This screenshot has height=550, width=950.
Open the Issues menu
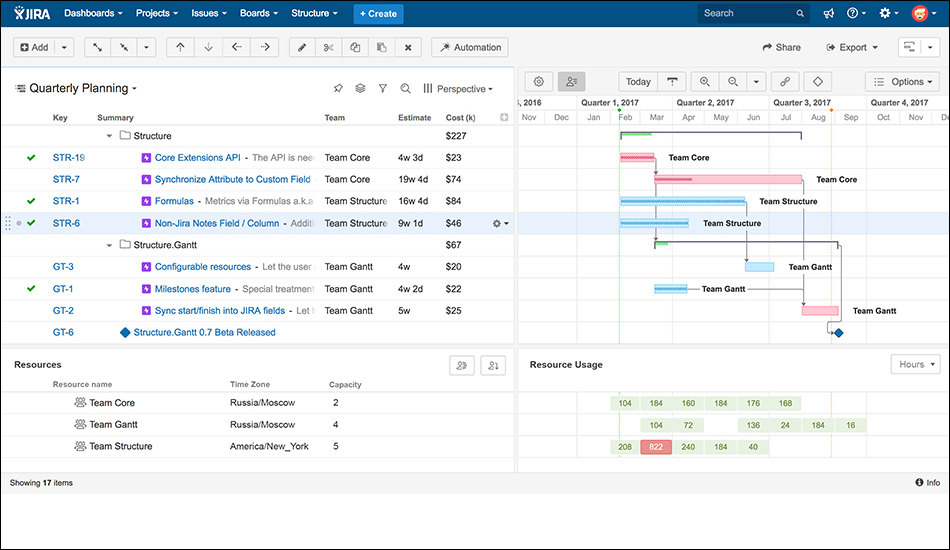click(209, 13)
